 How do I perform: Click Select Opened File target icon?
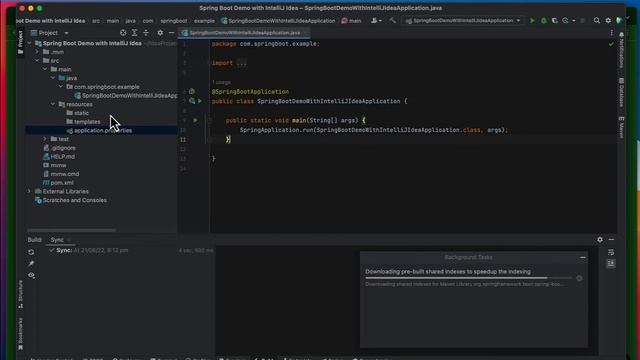(123, 33)
